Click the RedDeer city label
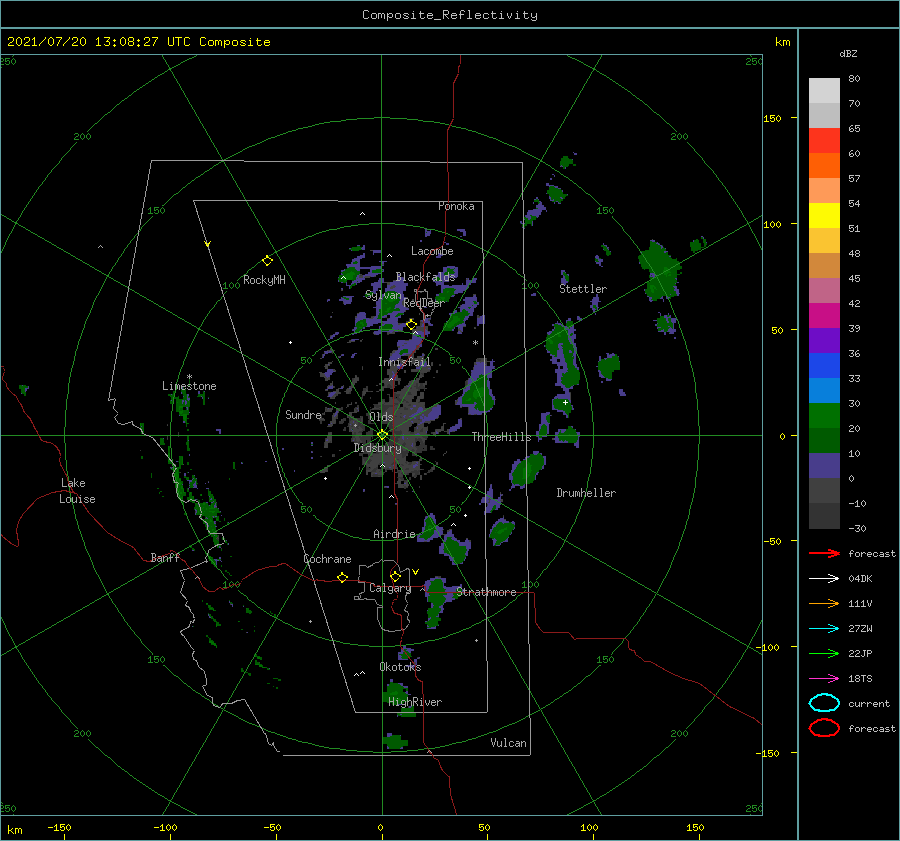The width and height of the screenshot is (900, 841). click(x=424, y=303)
